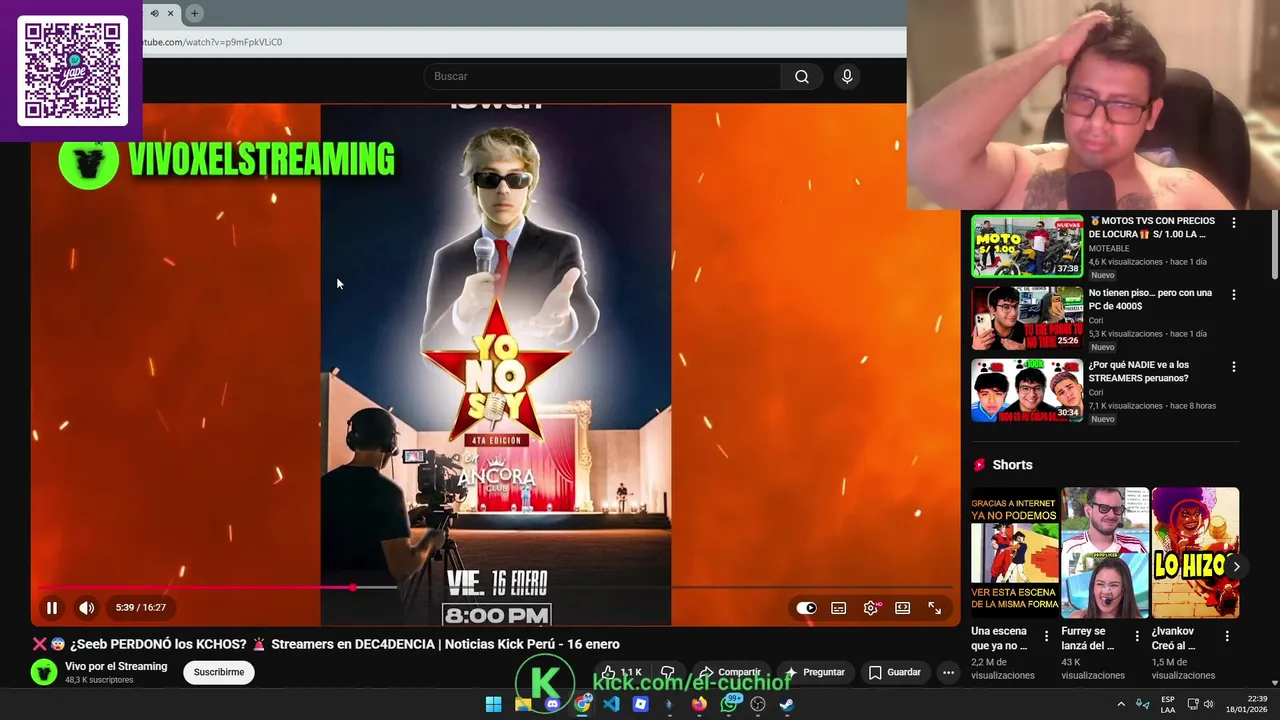Image resolution: width=1280 pixels, height=720 pixels.
Task: Enter fullscreen mode
Action: click(935, 608)
